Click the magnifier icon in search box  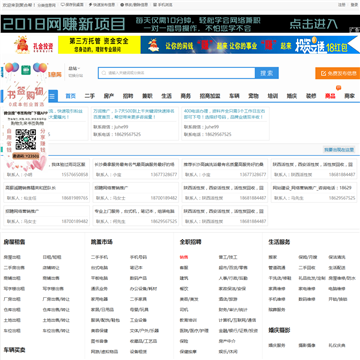104,73
